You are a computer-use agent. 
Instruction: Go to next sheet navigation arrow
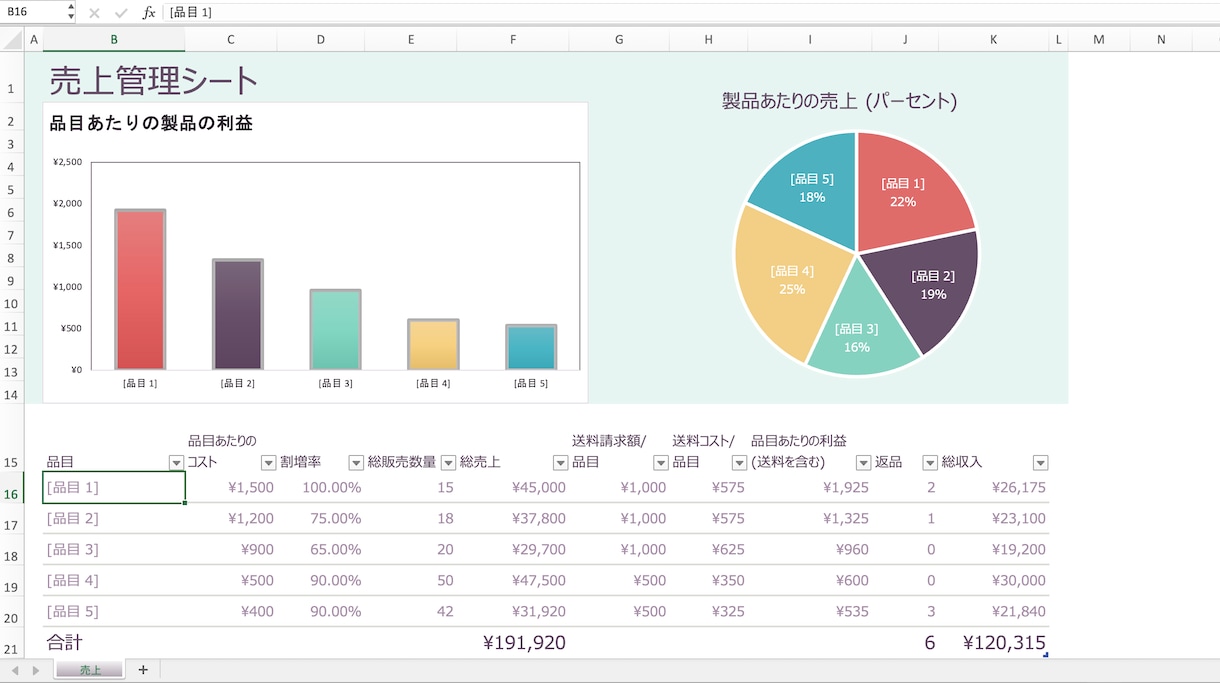(x=36, y=670)
